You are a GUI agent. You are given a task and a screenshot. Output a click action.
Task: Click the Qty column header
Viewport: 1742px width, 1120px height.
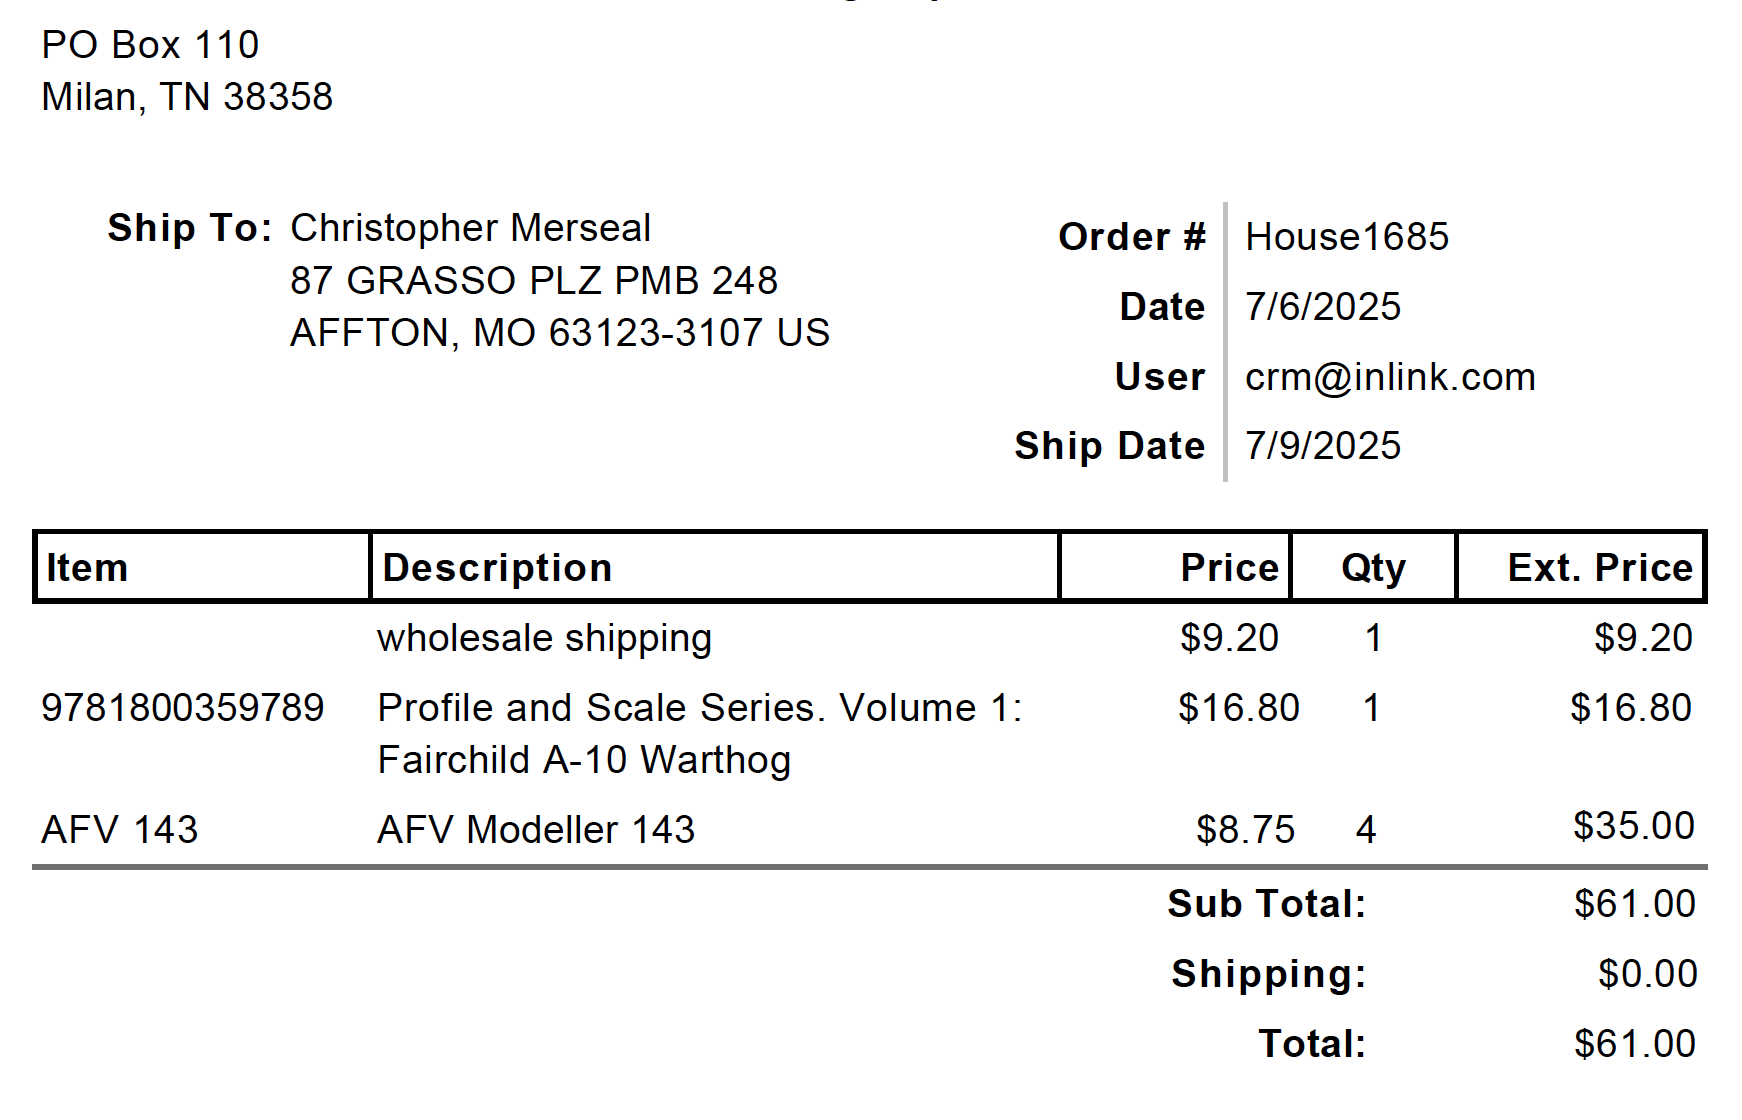click(x=1373, y=568)
